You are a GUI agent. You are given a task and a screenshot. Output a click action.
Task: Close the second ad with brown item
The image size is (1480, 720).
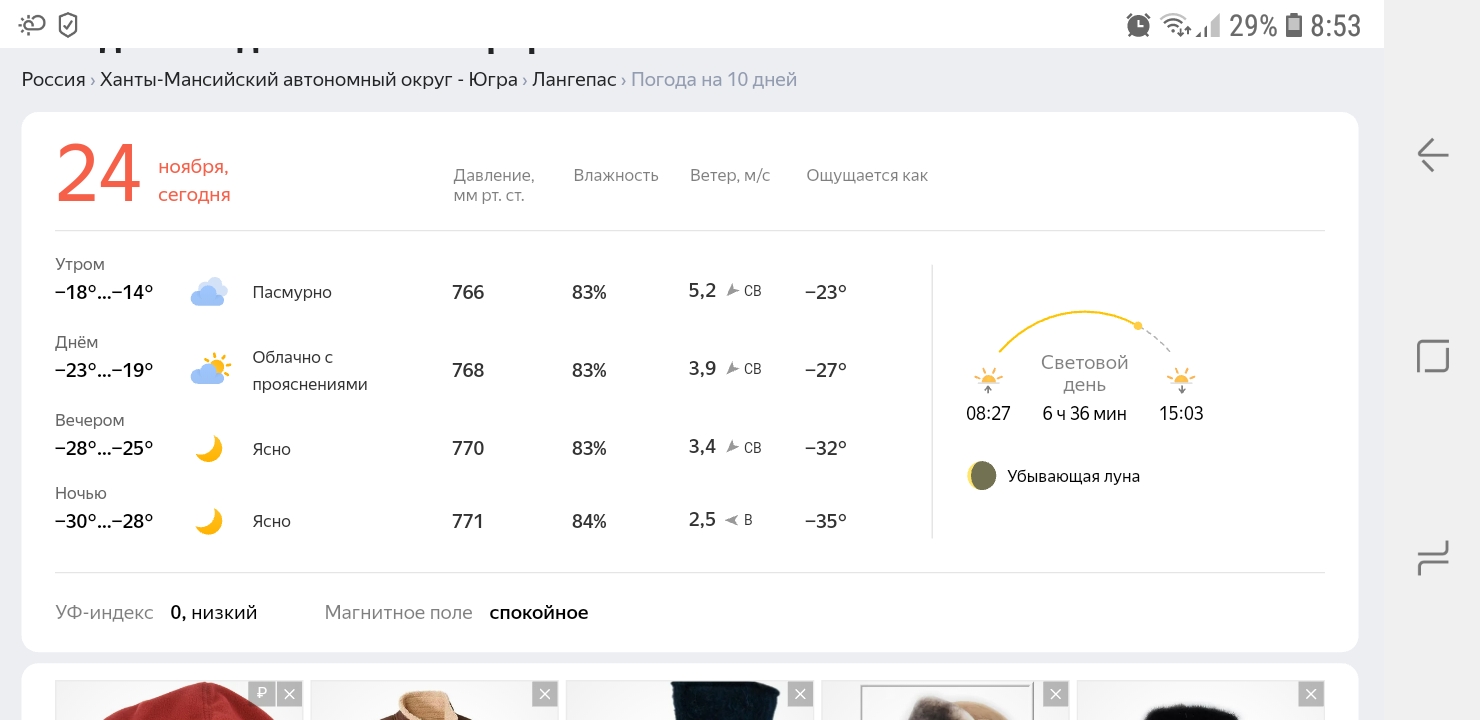(545, 694)
